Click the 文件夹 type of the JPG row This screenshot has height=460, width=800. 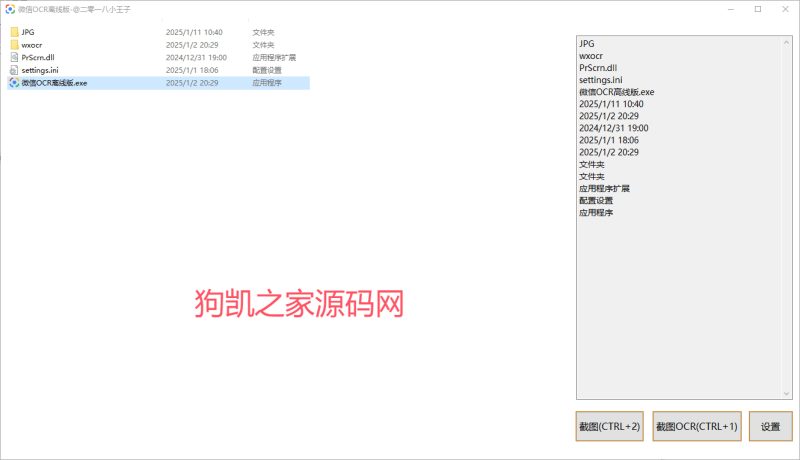(x=263, y=32)
